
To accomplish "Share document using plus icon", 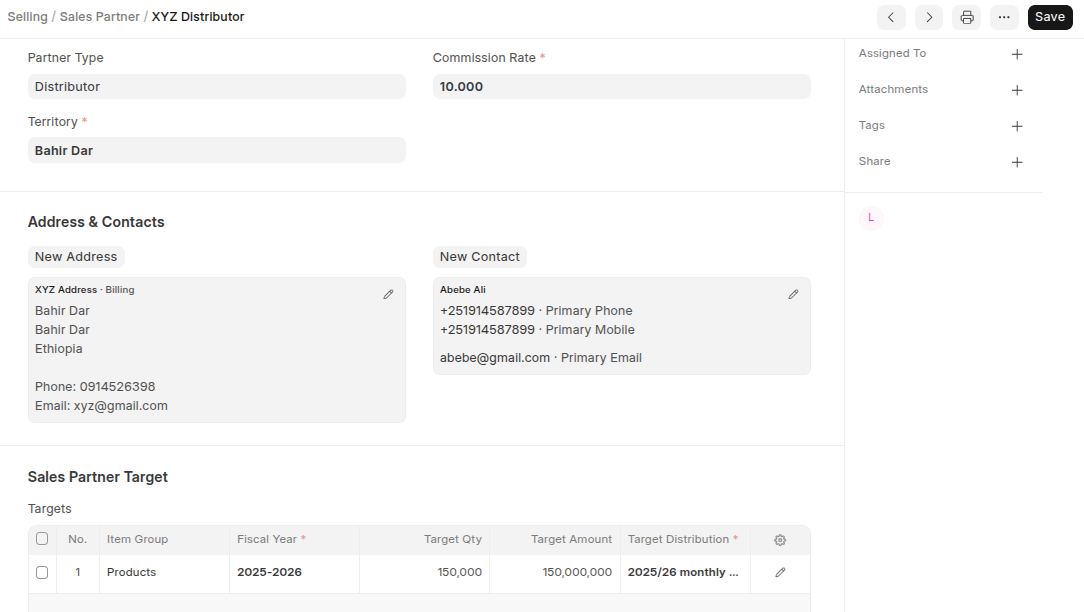I will [1017, 162].
